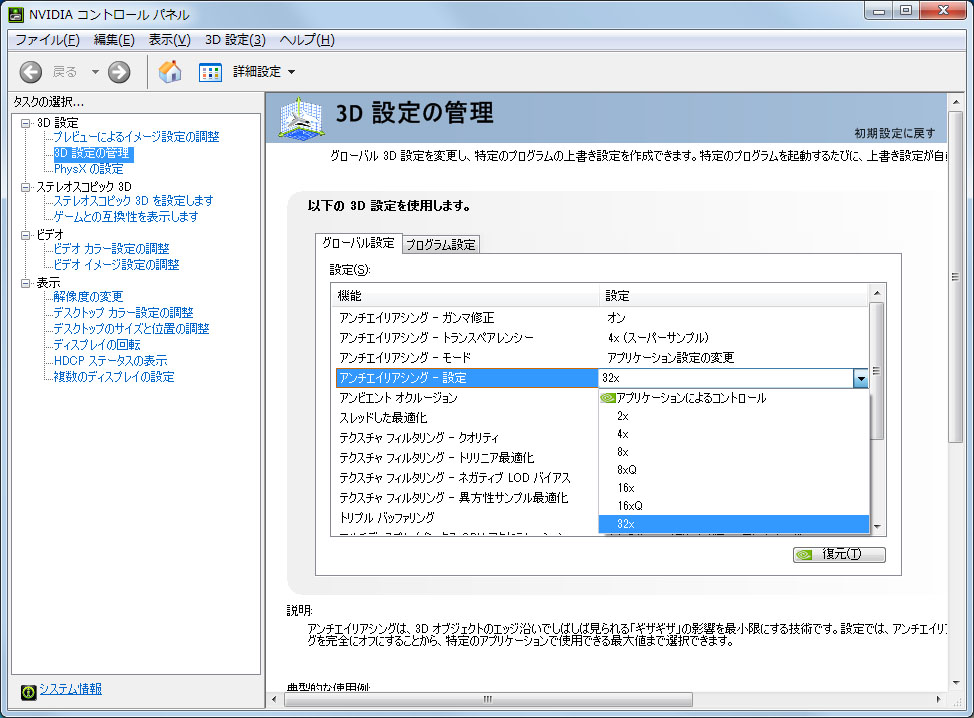The width and height of the screenshot is (974, 718).
Task: Click the Back arrow button
Action: click(x=30, y=72)
